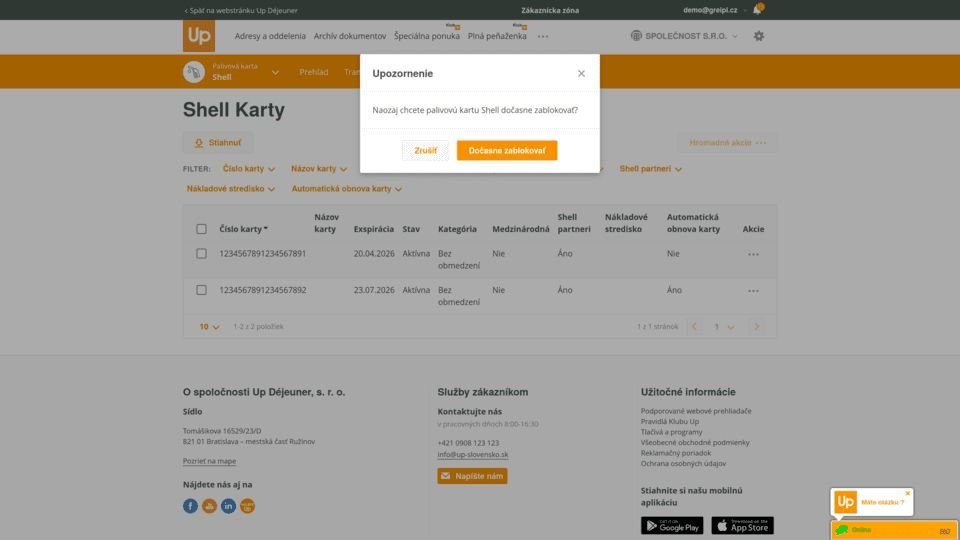This screenshot has width=960, height=540.
Task: Expand the Nákladové stredisko filter
Action: coord(230,189)
